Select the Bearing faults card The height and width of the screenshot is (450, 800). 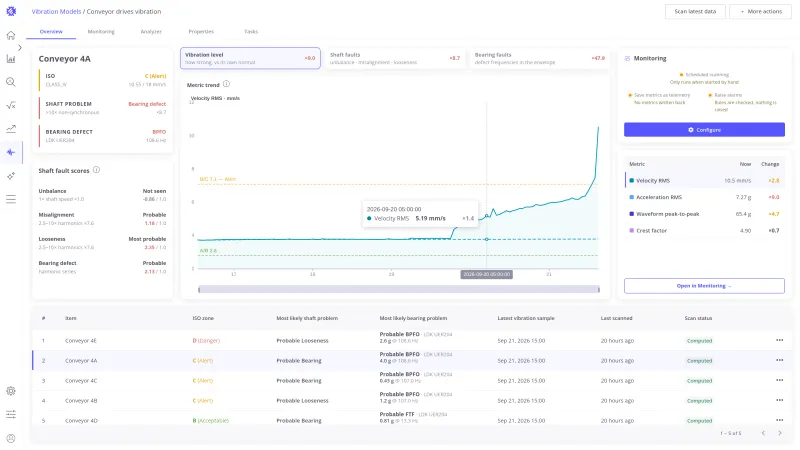pyautogui.click(x=539, y=58)
